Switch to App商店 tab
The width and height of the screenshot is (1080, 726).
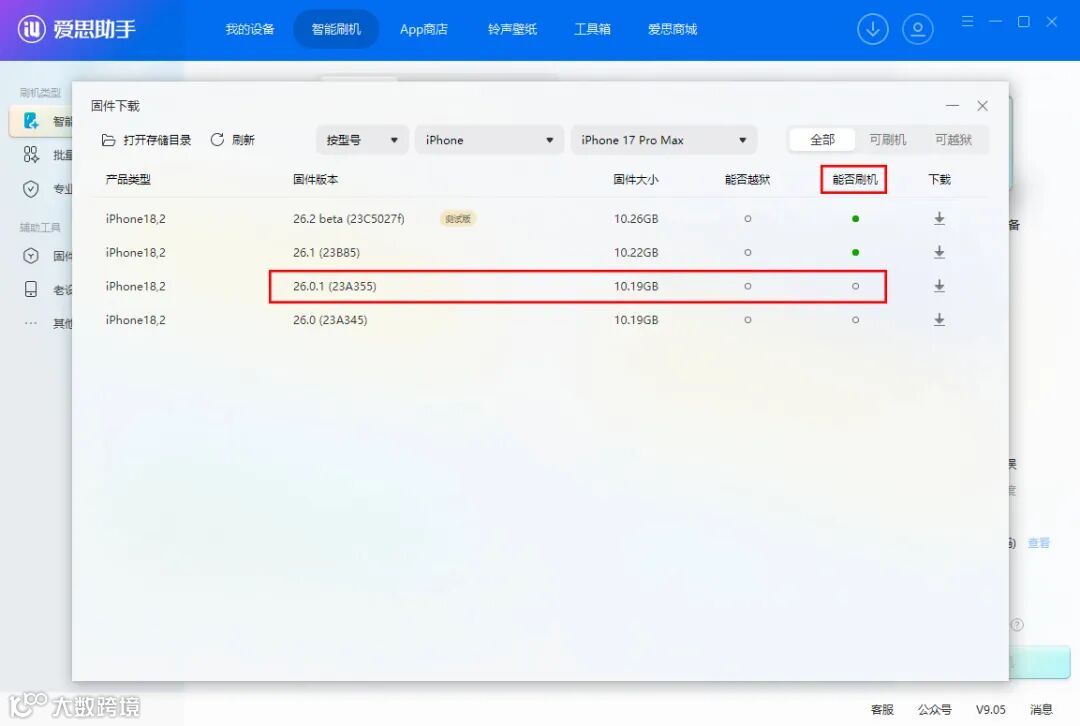pos(424,29)
